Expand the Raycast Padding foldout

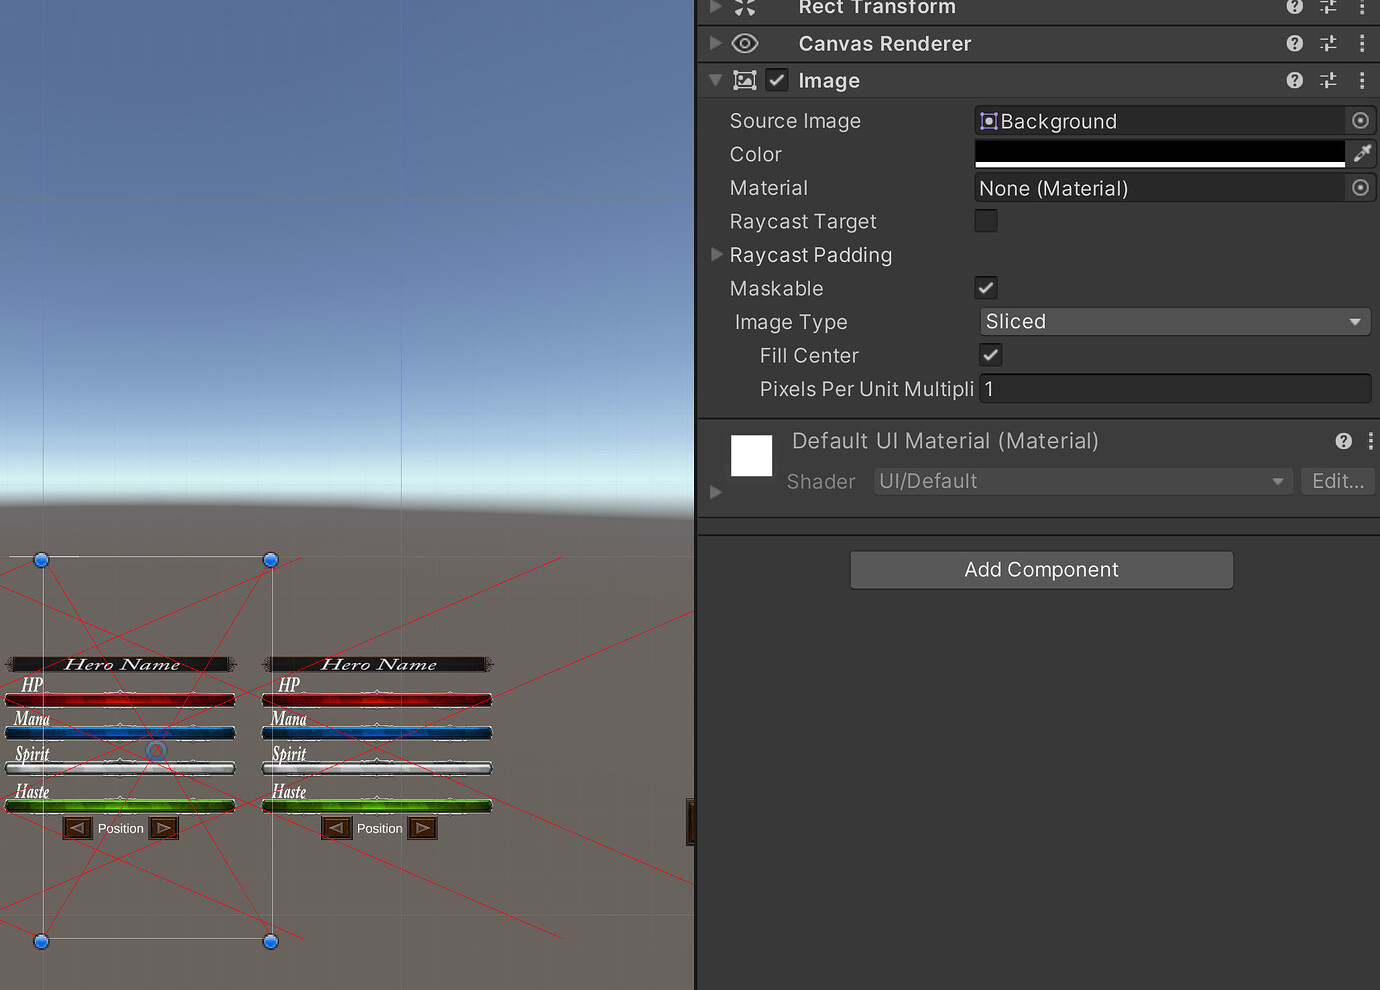[x=716, y=255]
